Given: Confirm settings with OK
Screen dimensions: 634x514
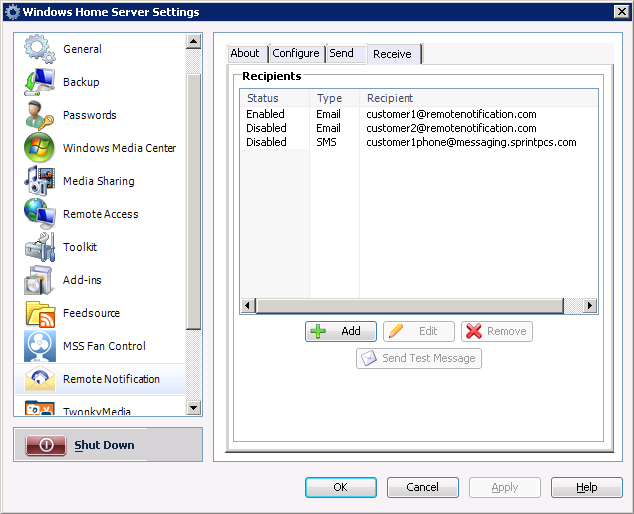Looking at the screenshot, I should coord(341,487).
